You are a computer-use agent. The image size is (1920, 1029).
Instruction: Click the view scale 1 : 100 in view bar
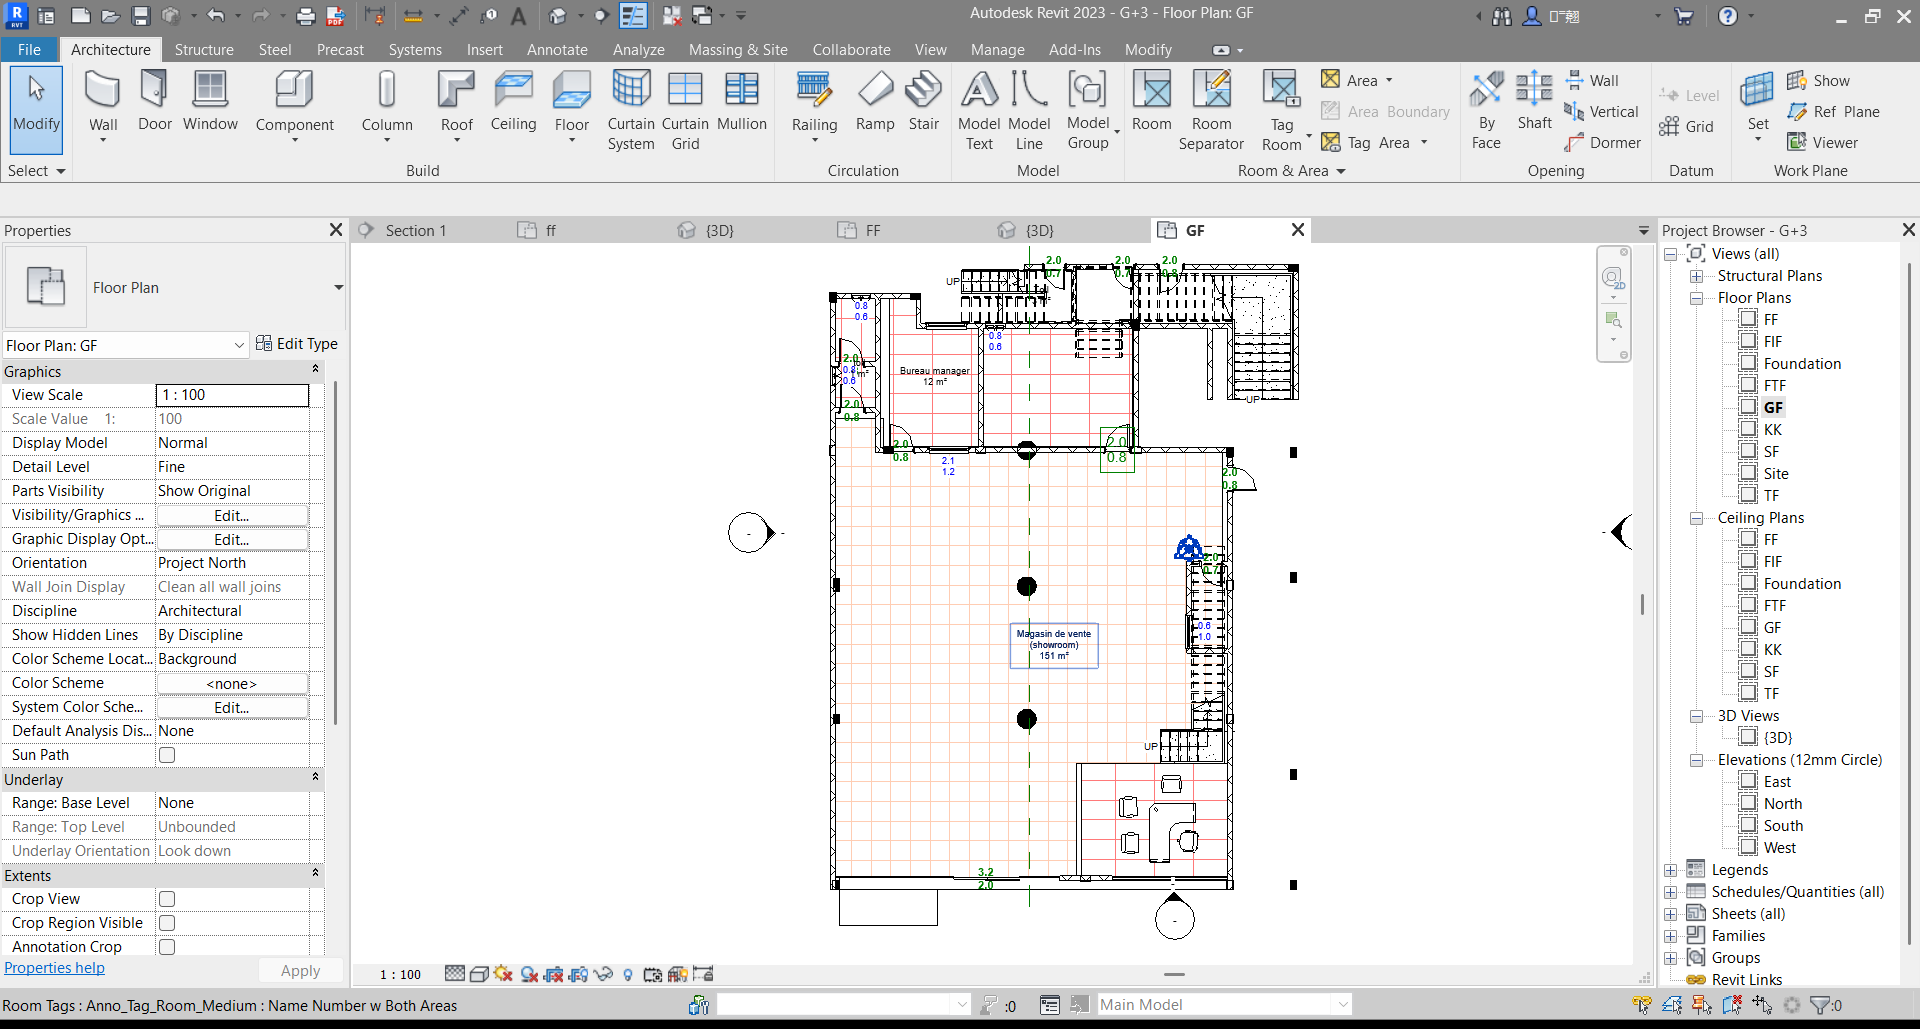(x=400, y=974)
